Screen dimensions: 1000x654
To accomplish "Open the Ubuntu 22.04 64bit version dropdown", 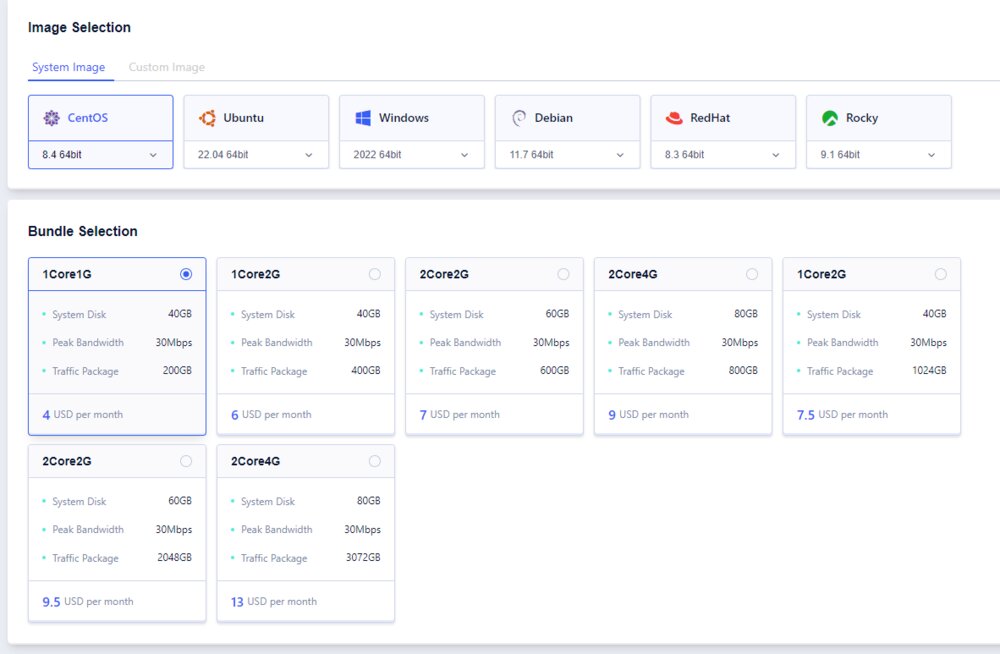I will pyautogui.click(x=256, y=154).
